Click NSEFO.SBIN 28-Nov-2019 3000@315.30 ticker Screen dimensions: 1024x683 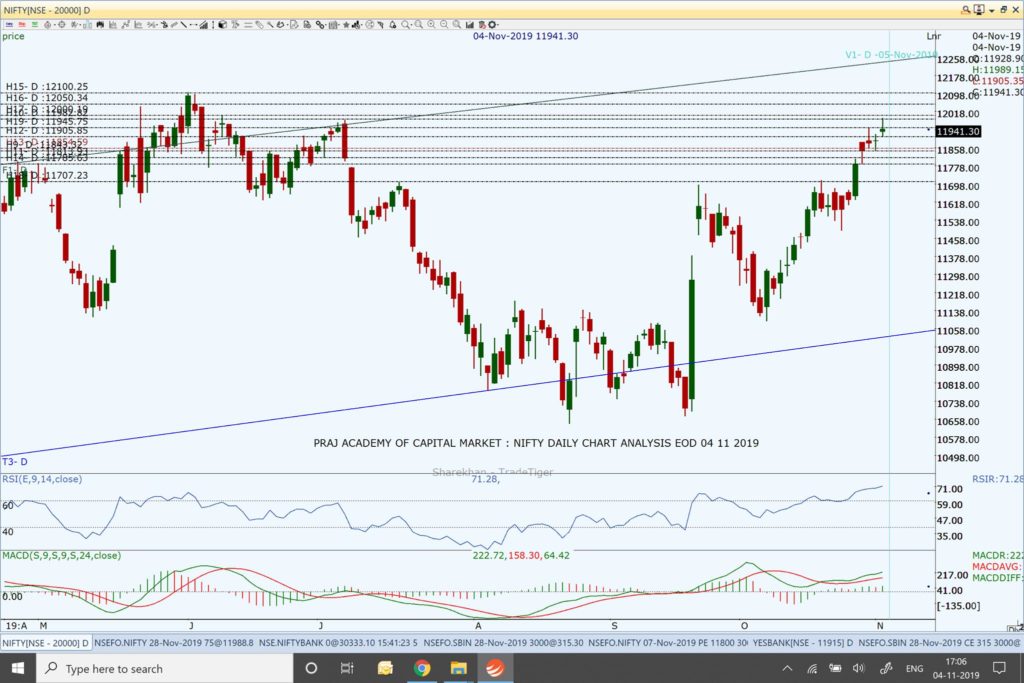coord(504,643)
